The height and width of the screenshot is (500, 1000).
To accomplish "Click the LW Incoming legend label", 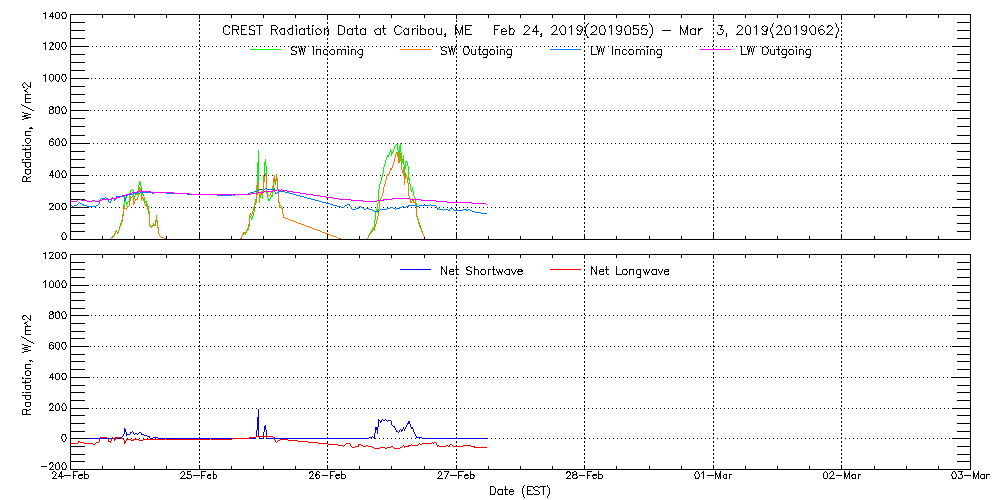I will [x=626, y=52].
